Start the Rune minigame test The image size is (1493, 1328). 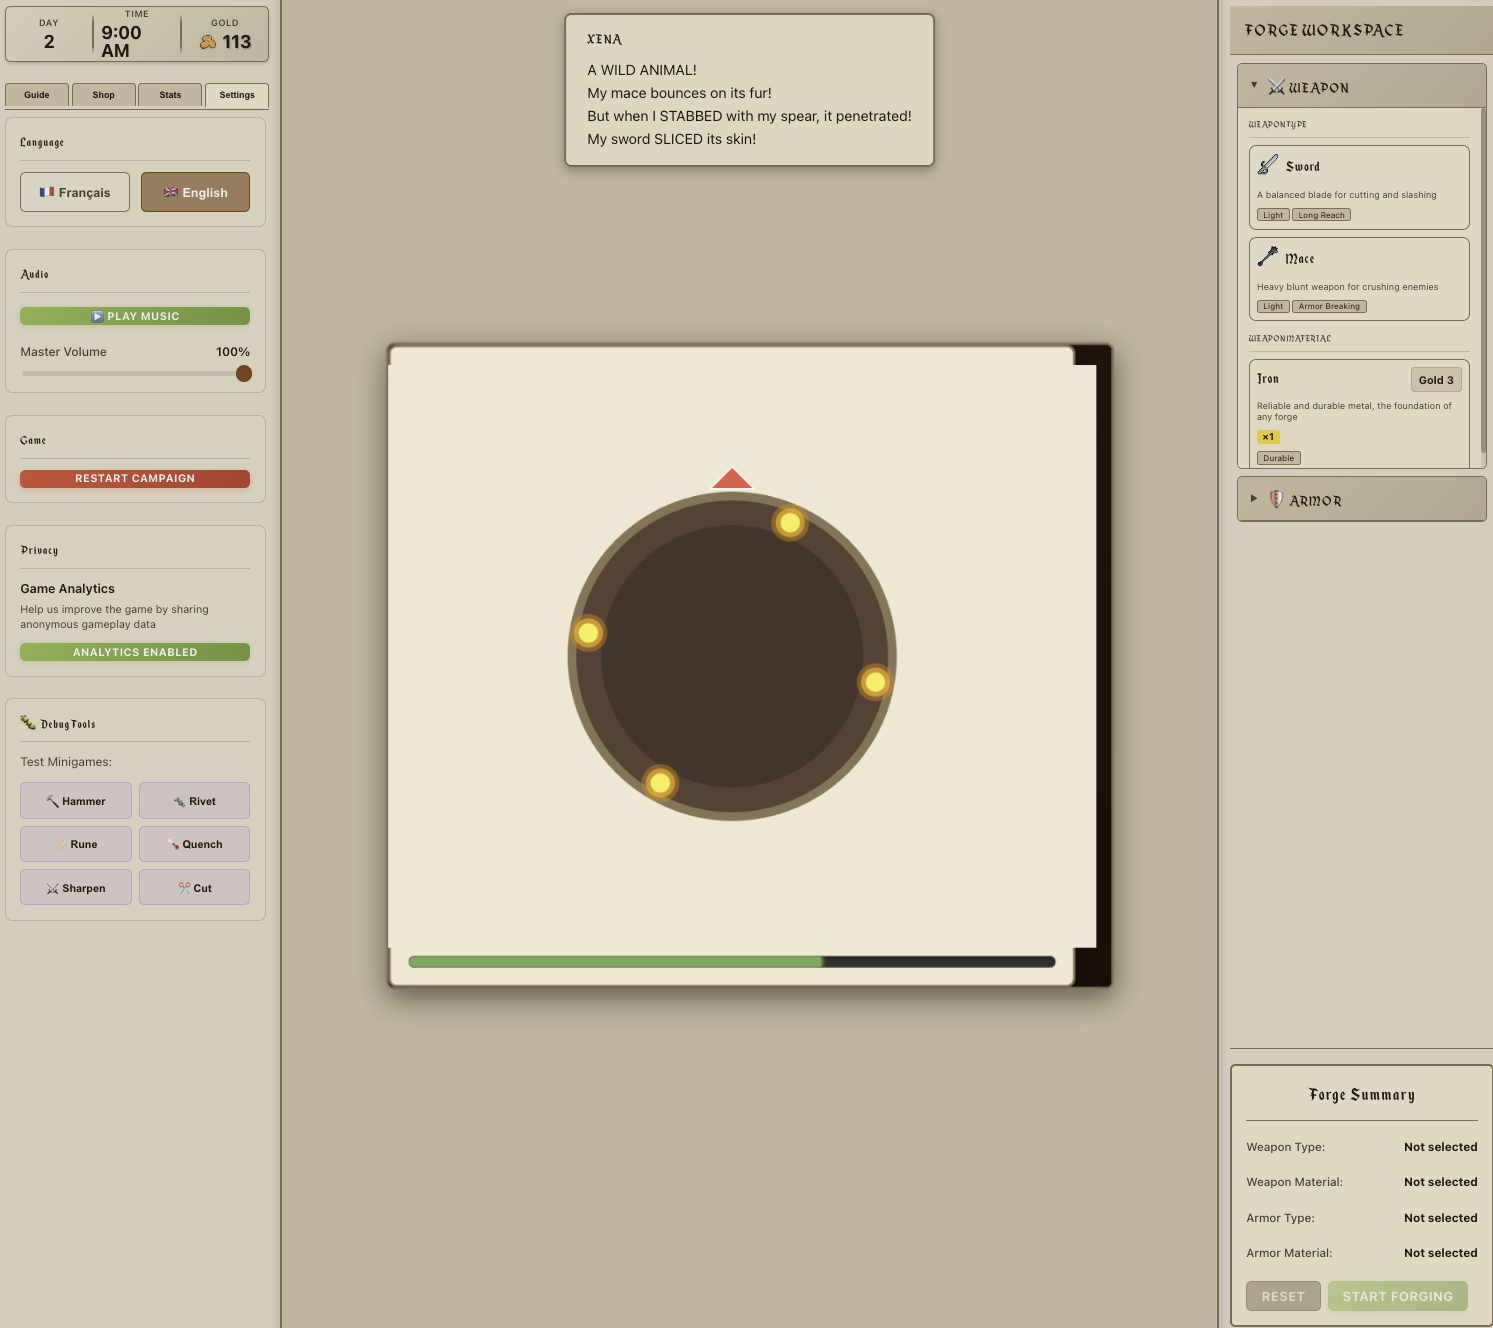[x=76, y=844]
